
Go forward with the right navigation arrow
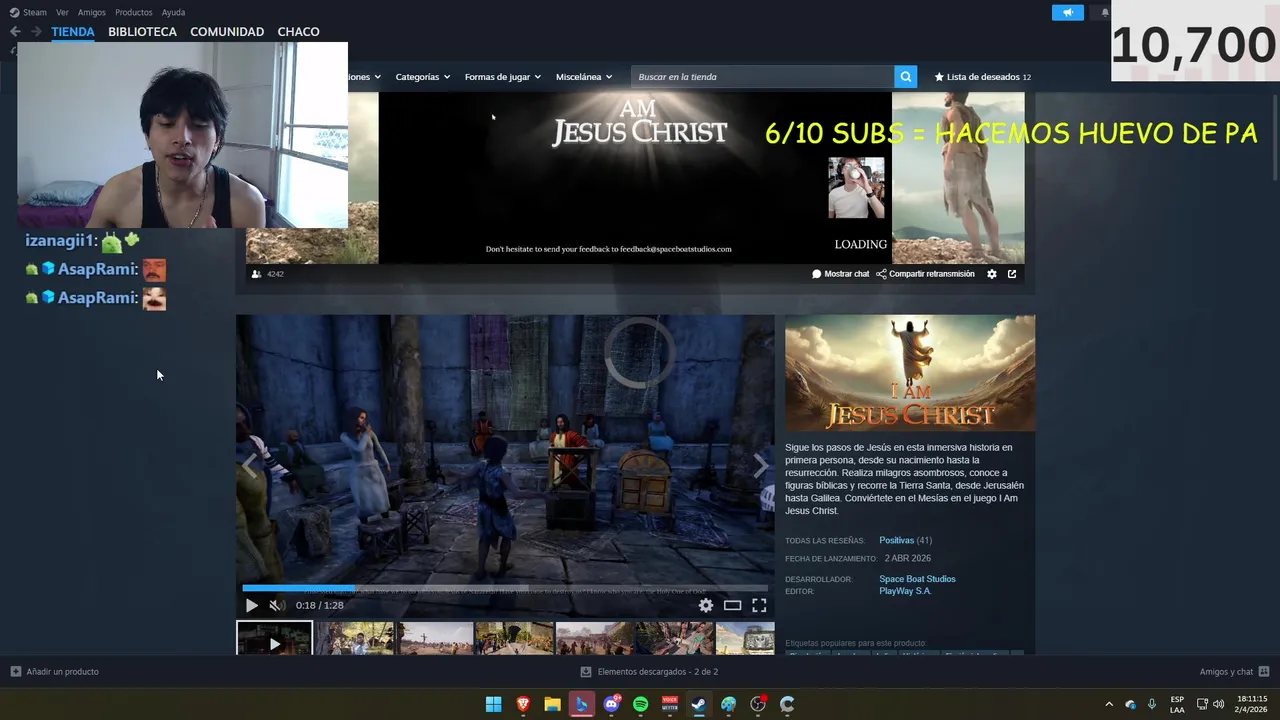click(x=36, y=32)
